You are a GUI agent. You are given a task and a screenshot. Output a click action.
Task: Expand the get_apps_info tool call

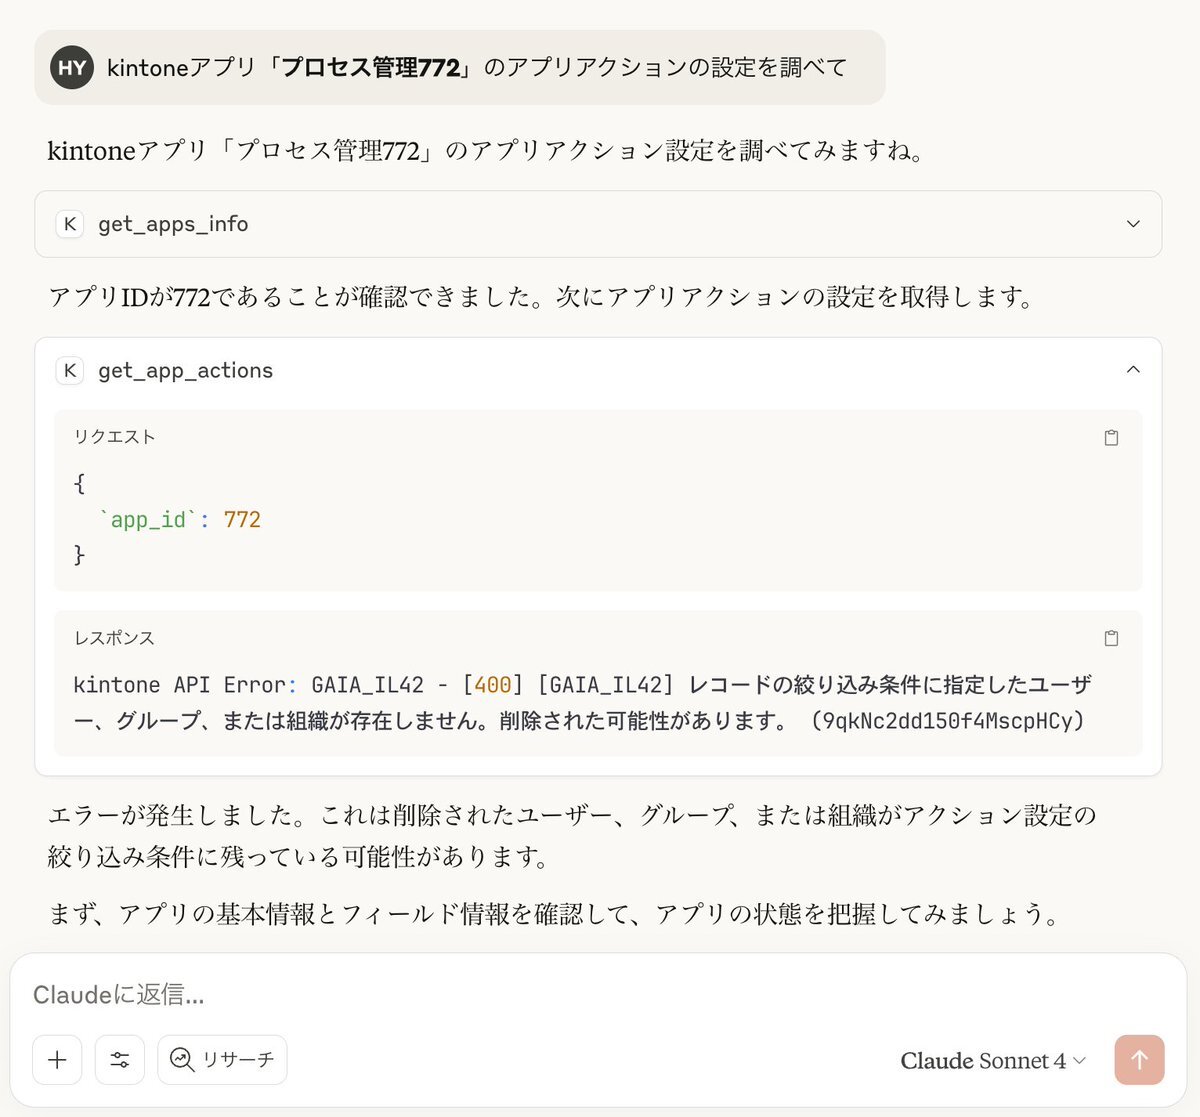click(x=1133, y=224)
